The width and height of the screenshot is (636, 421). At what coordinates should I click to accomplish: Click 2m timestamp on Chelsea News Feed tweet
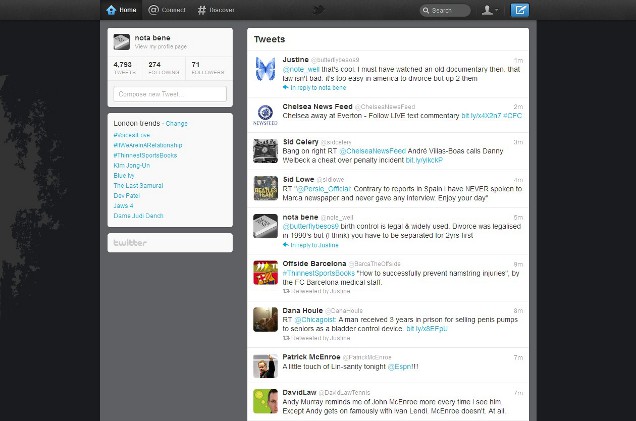(518, 107)
